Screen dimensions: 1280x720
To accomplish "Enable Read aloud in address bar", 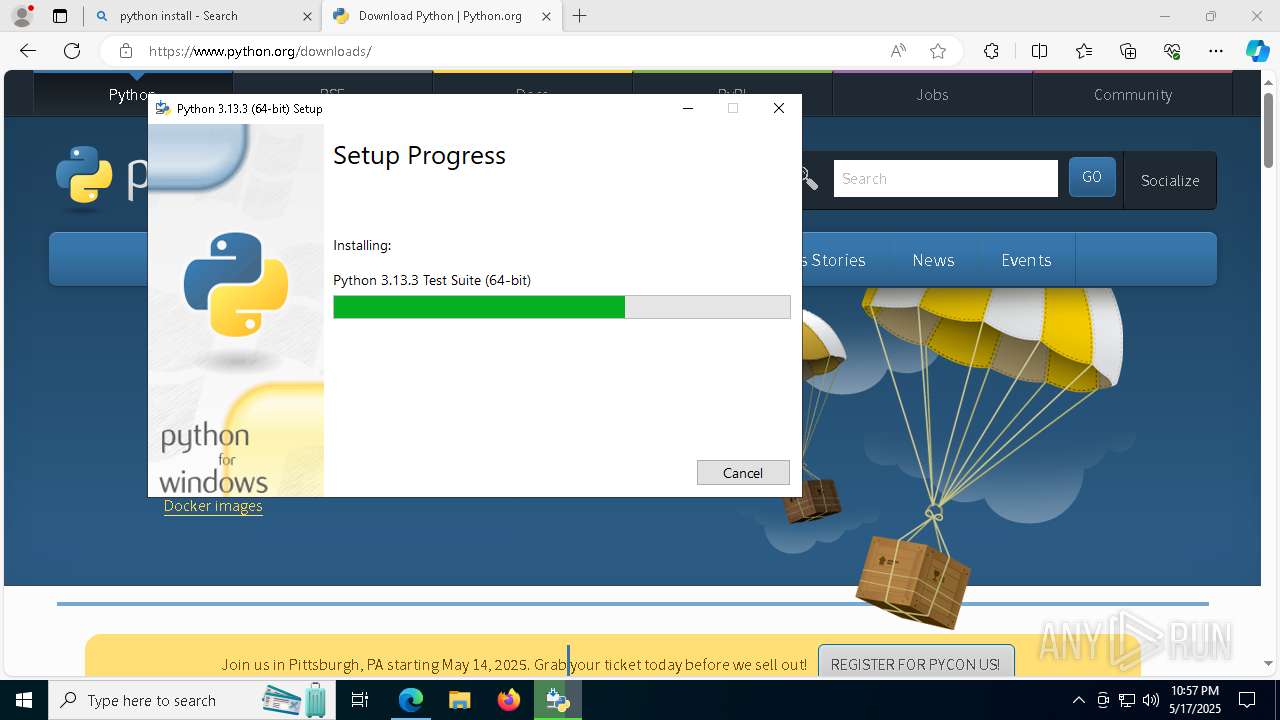I will click(898, 51).
